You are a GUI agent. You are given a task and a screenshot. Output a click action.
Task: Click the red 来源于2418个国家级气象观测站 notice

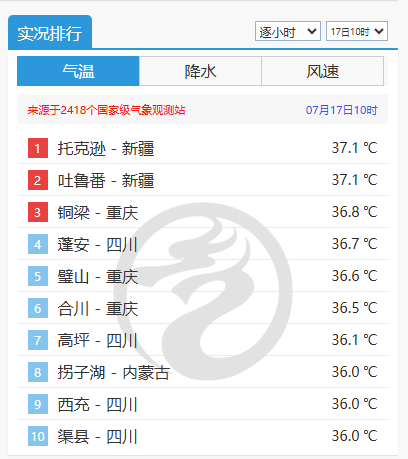point(106,110)
